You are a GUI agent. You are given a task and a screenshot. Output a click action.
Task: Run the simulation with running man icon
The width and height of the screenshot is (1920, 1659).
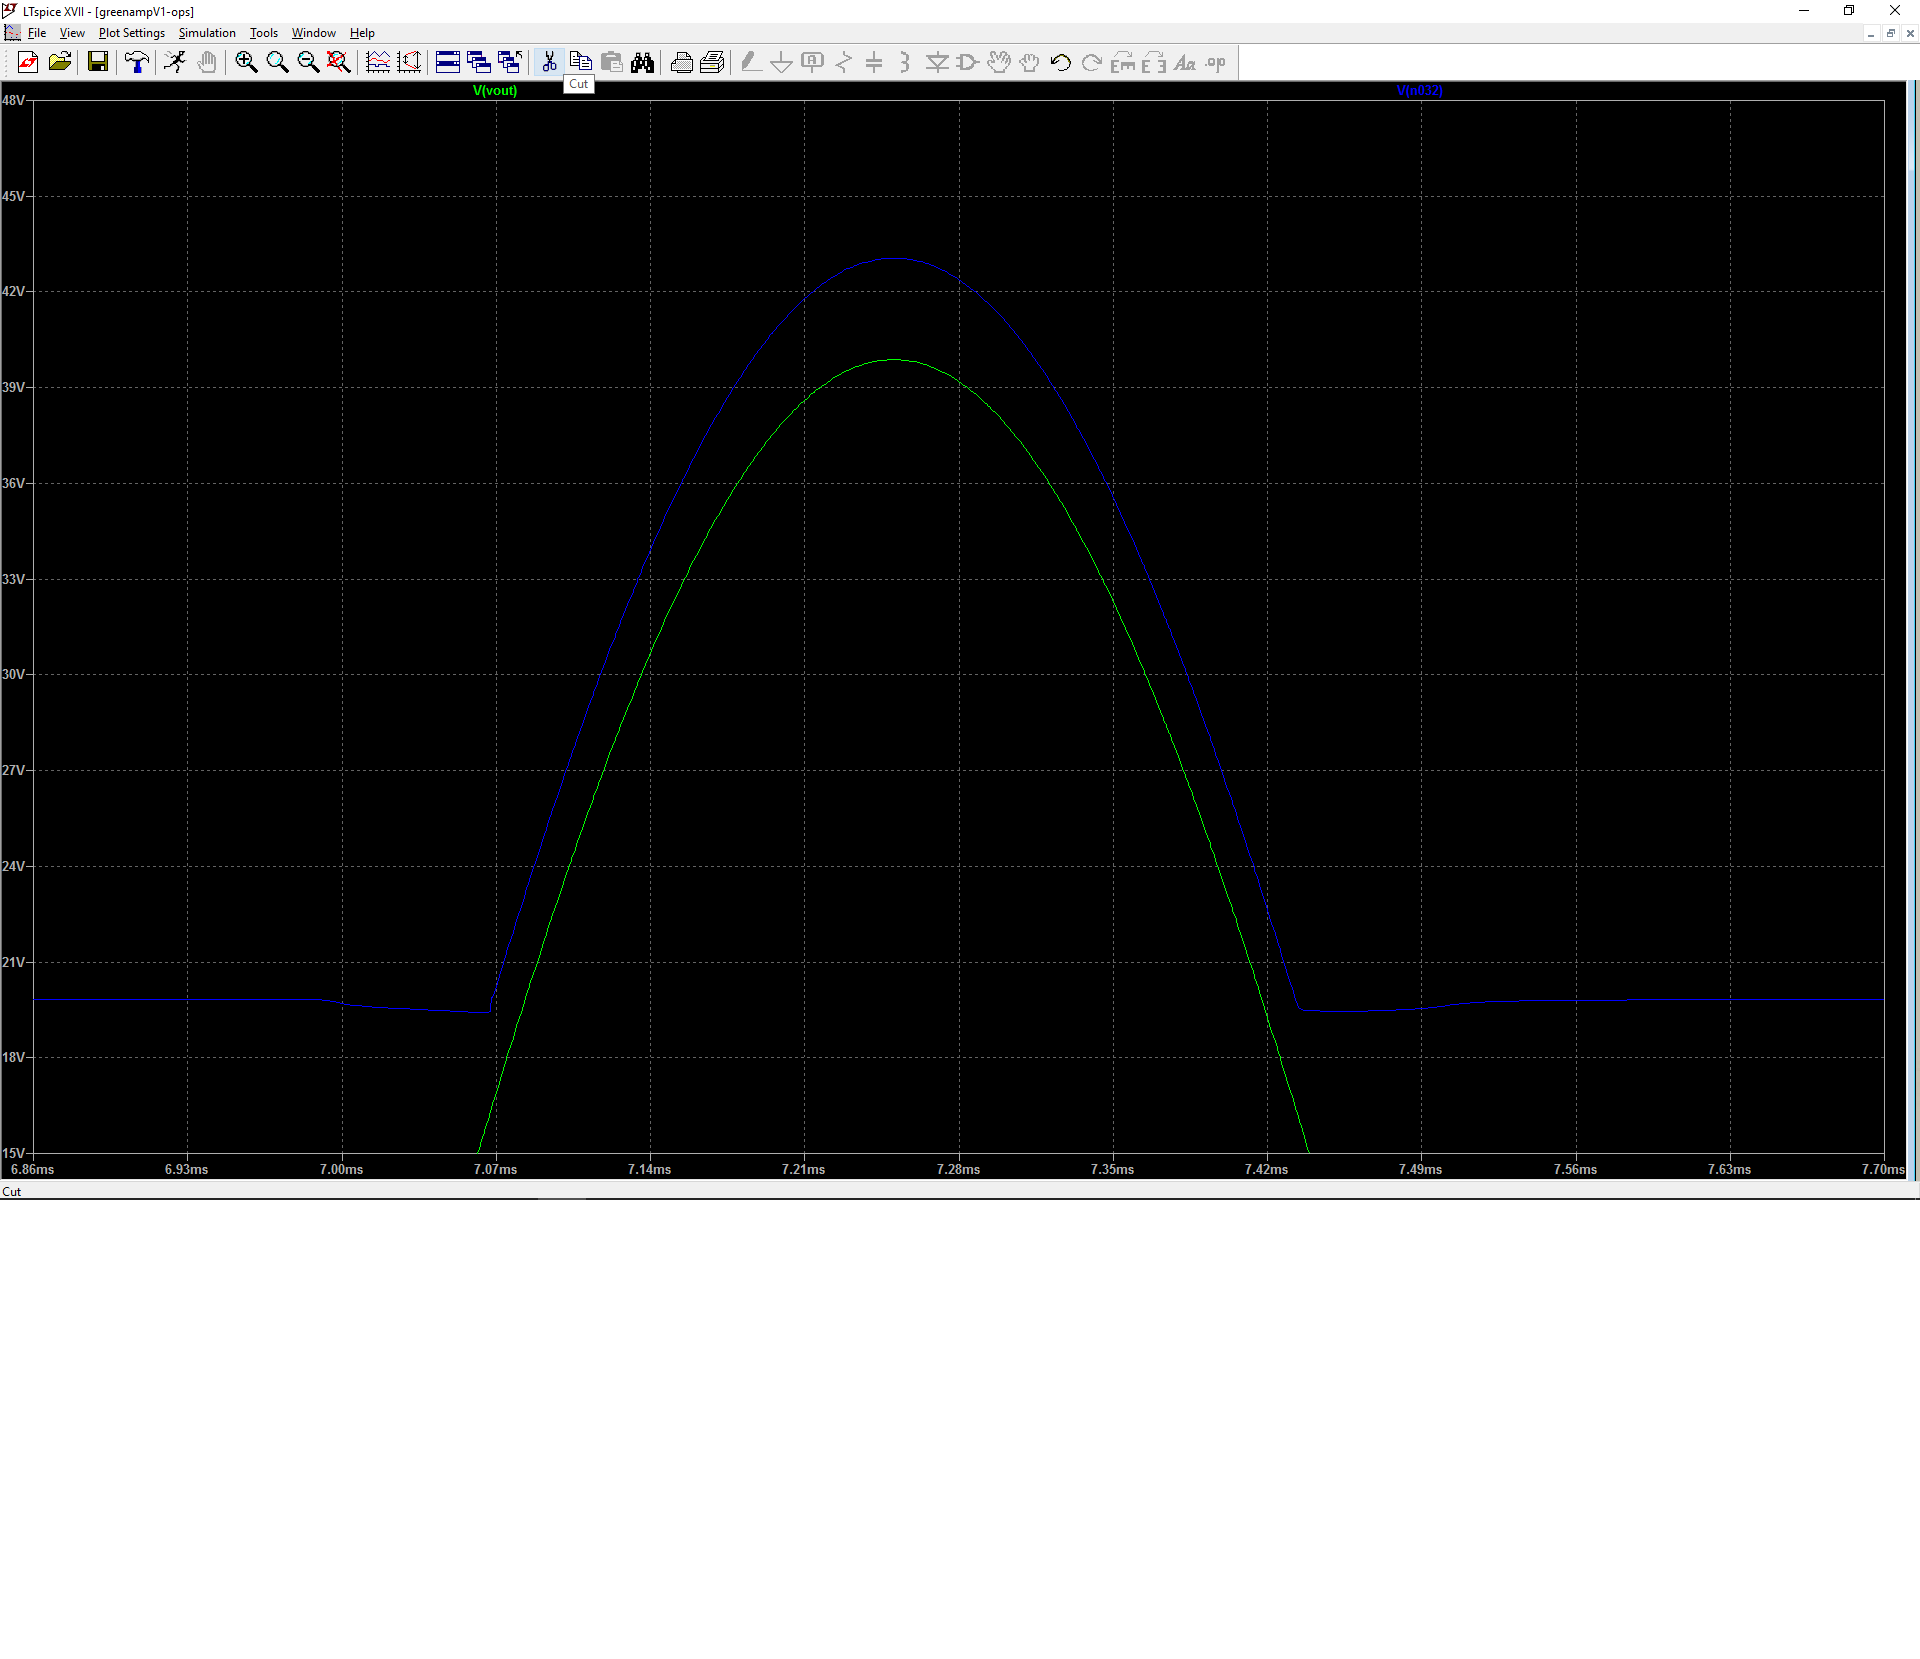click(x=175, y=62)
